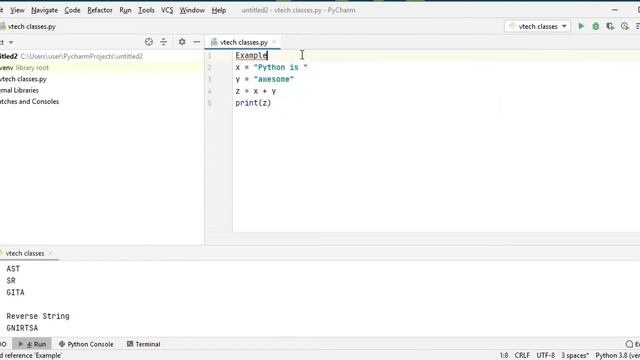This screenshot has height=360, width=640.
Task: Locate the opened file via the target icon
Action: pos(149,42)
